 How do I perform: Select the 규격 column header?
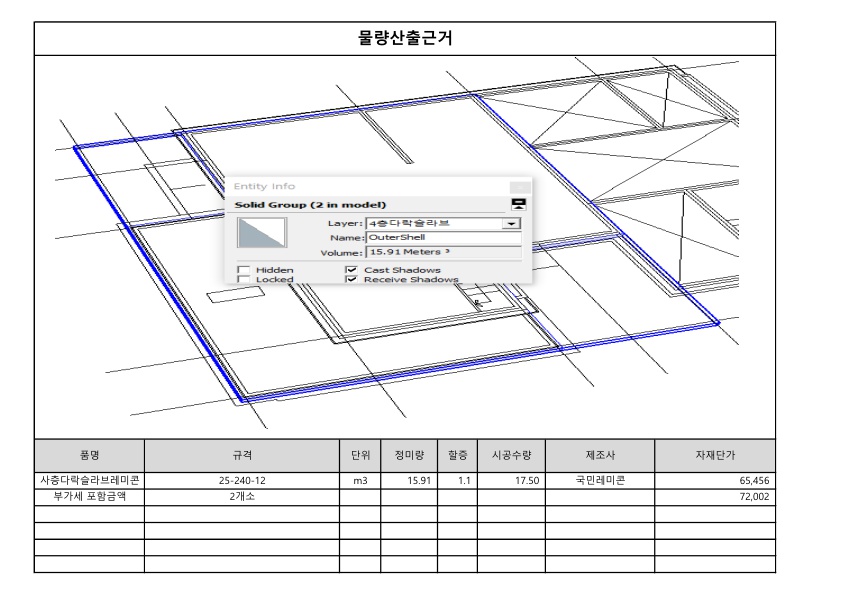[x=242, y=455]
